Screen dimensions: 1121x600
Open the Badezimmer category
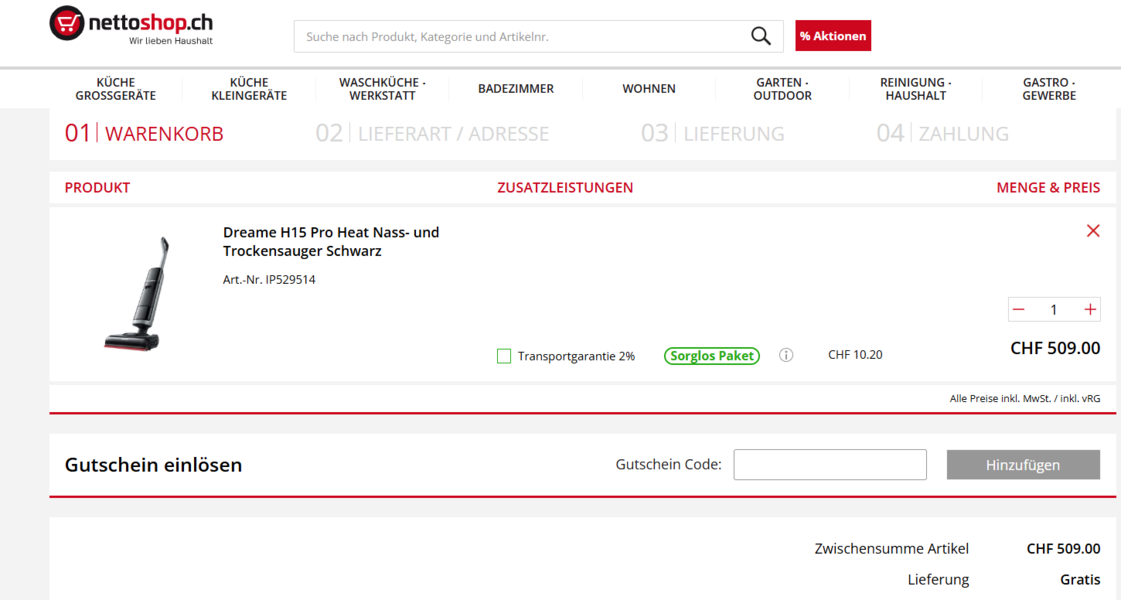coord(515,89)
